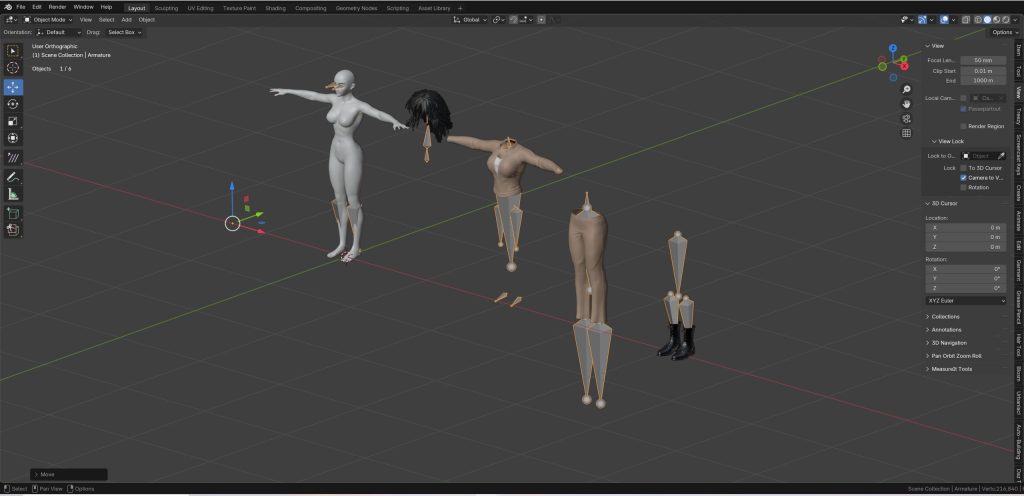The width and height of the screenshot is (1024, 496).
Task: Enable Lock To 3D Cursor checkbox
Action: coord(963,168)
